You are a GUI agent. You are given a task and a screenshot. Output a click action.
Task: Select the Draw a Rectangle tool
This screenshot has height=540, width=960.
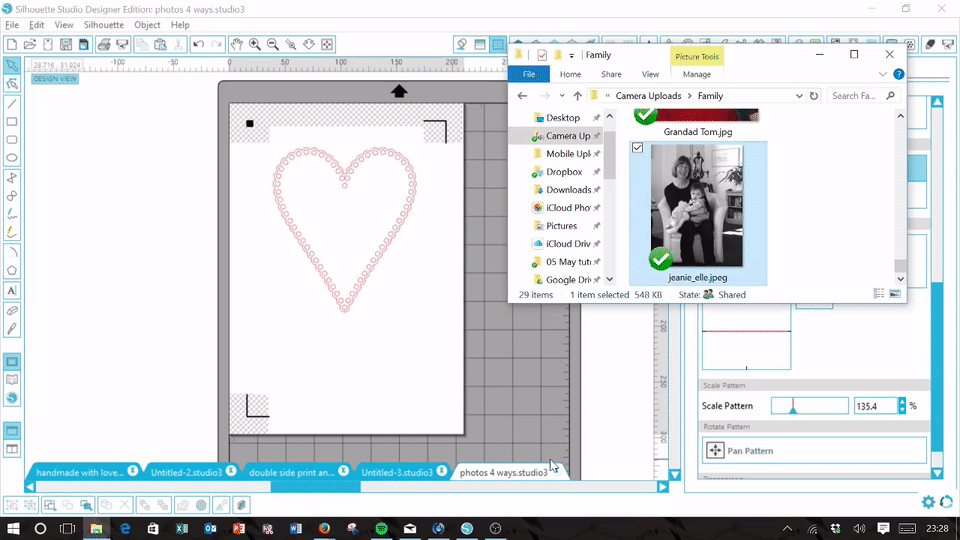click(12, 122)
